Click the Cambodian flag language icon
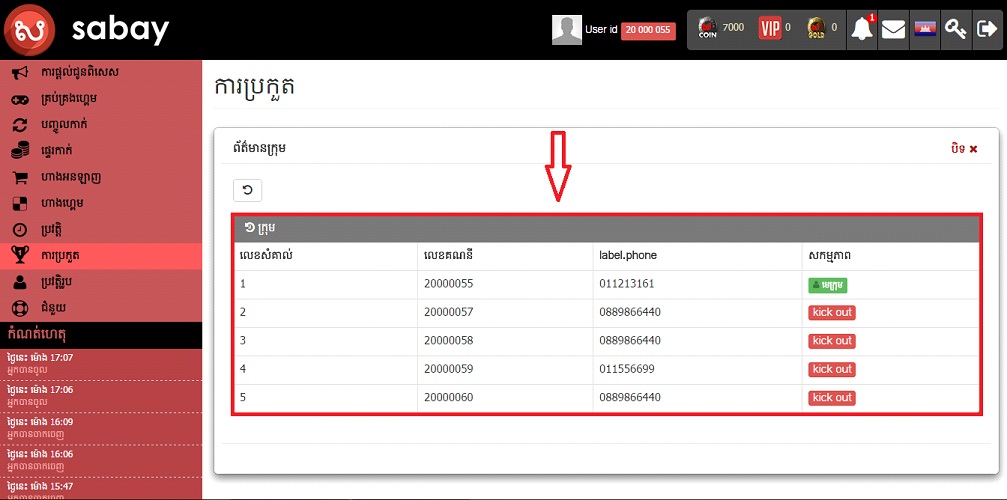Screen dimensions: 1007x500 pyautogui.click(x=924, y=30)
